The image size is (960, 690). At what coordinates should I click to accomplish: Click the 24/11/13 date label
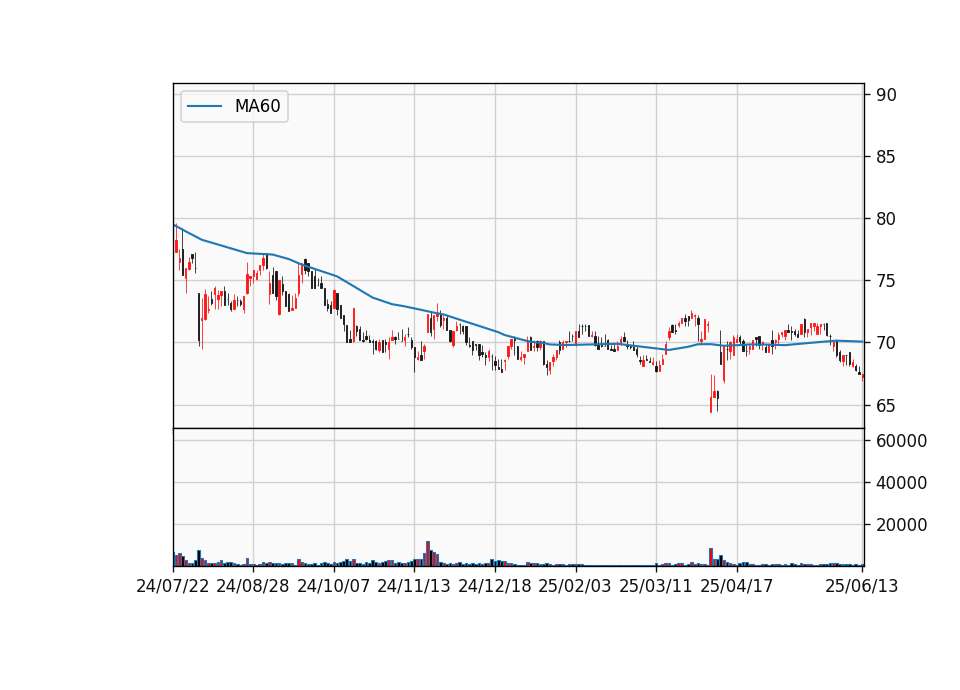pos(414,587)
